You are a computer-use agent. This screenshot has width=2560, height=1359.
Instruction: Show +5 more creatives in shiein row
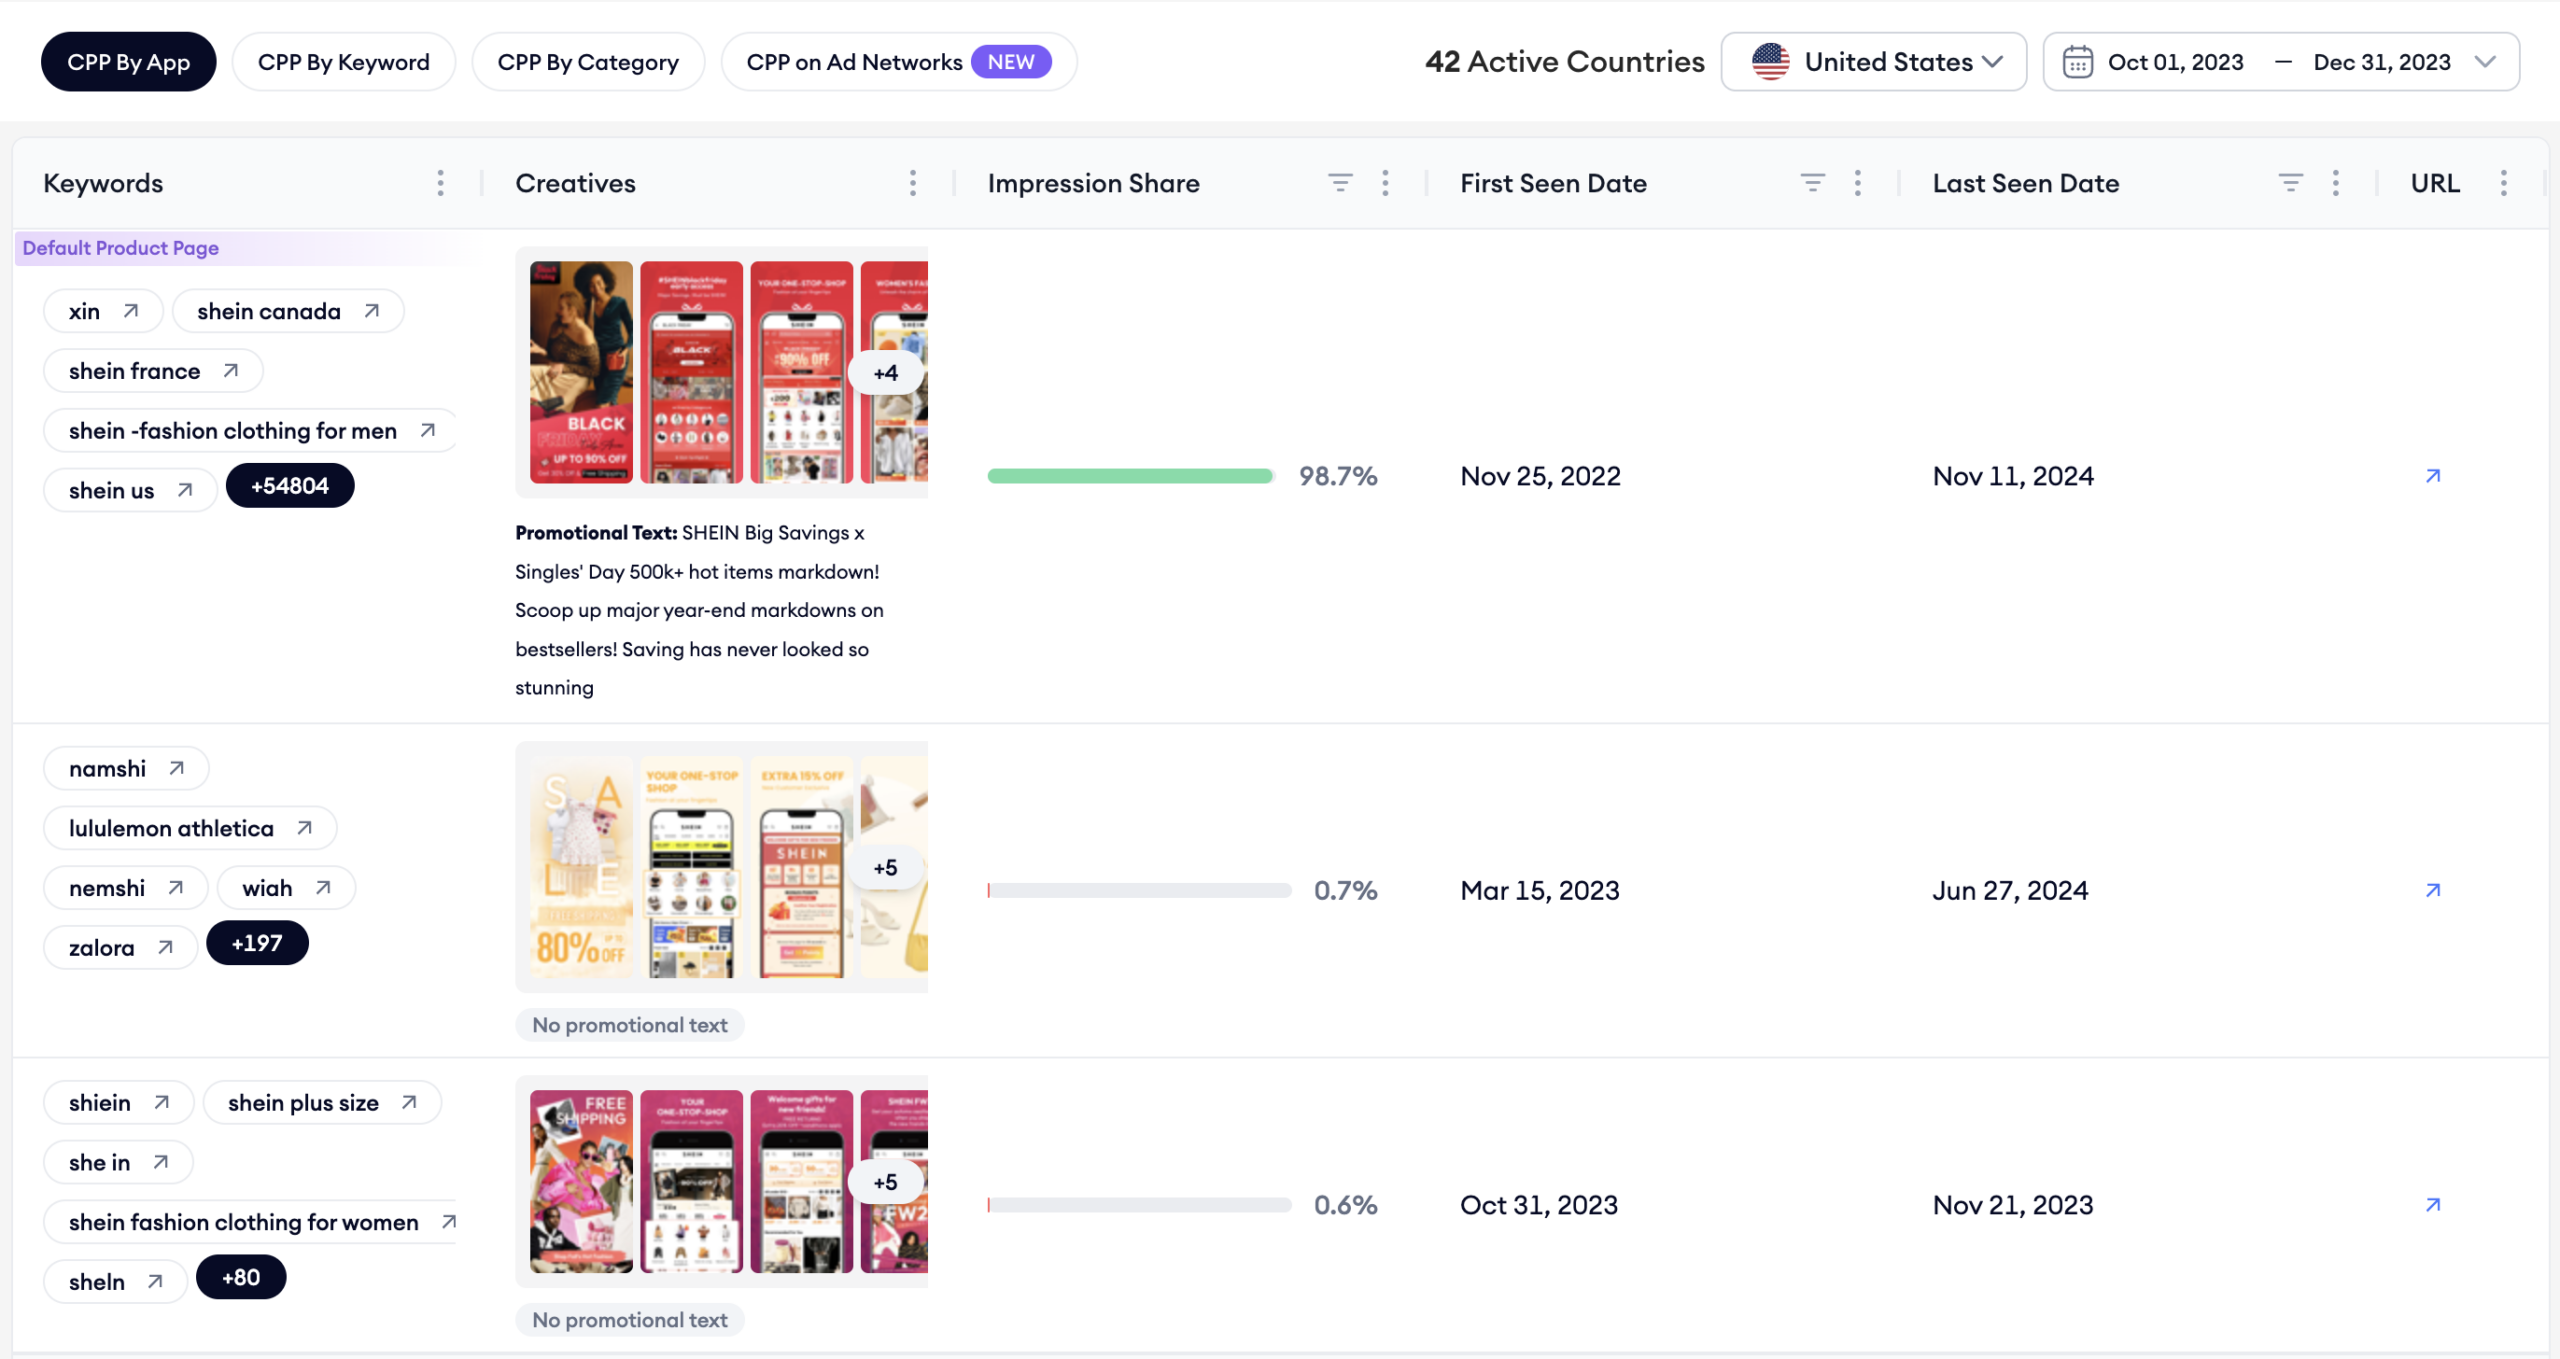pyautogui.click(x=885, y=1182)
